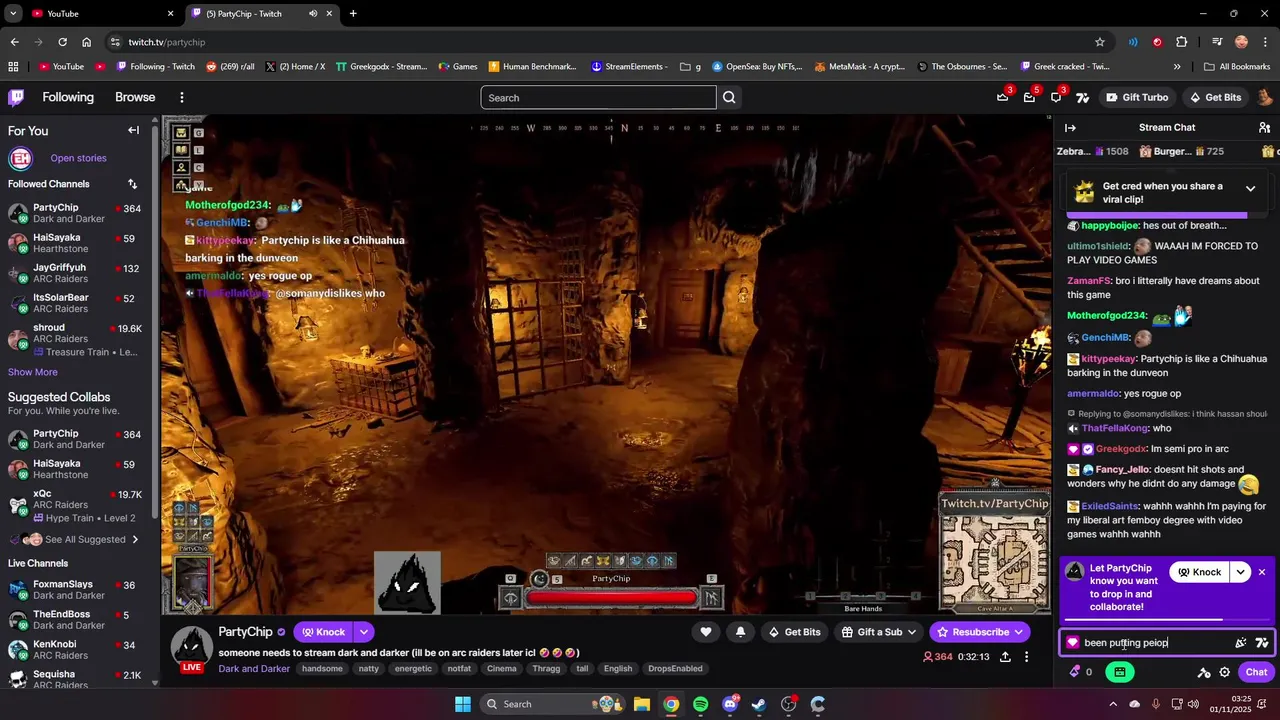The width and height of the screenshot is (1280, 720).
Task: Click the channel points icon at chat bottom
Action: 1076,672
